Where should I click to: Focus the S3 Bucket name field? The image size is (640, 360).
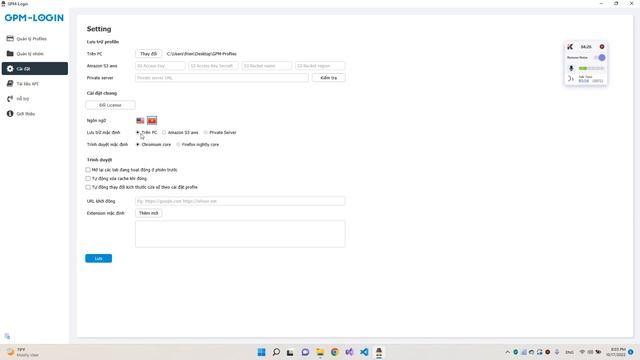(x=267, y=66)
